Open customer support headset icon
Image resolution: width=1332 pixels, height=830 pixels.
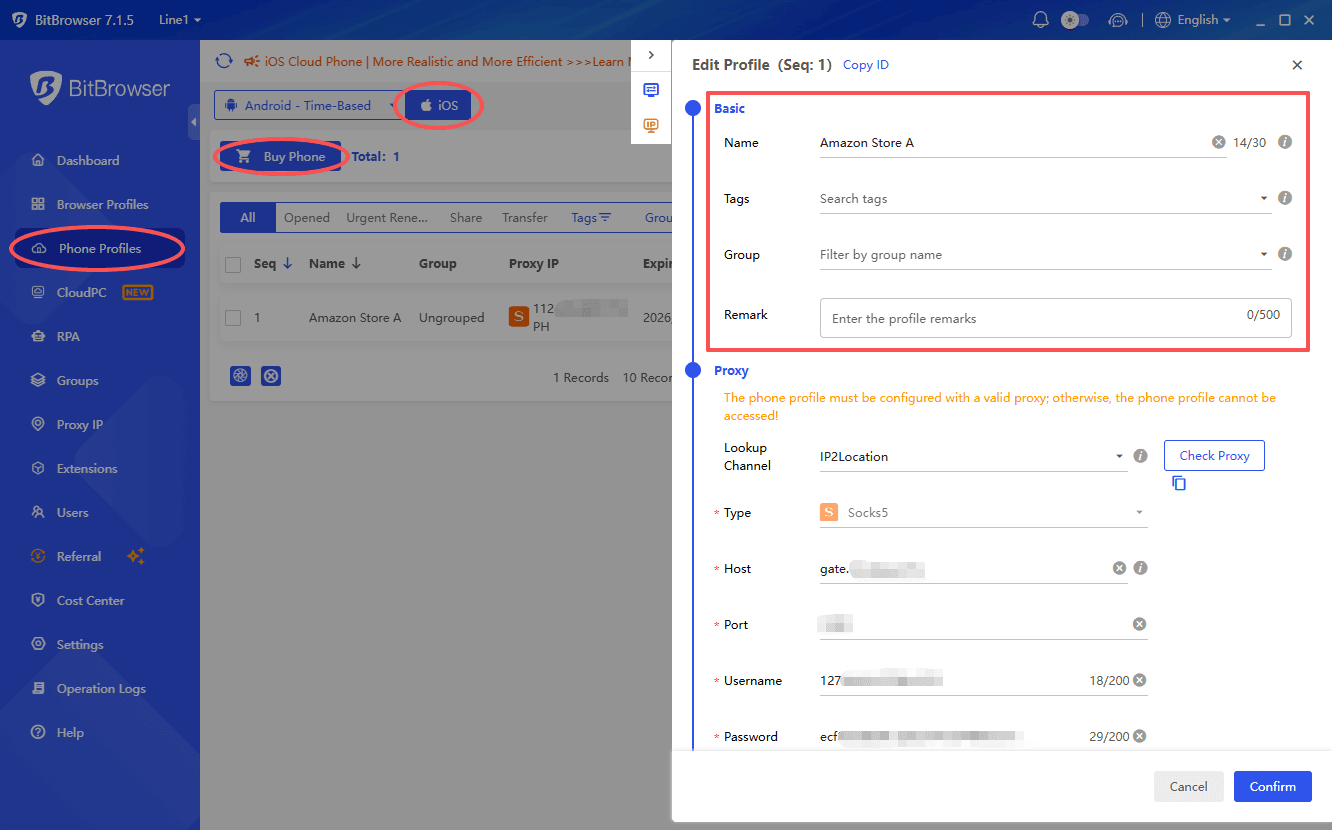point(1118,20)
